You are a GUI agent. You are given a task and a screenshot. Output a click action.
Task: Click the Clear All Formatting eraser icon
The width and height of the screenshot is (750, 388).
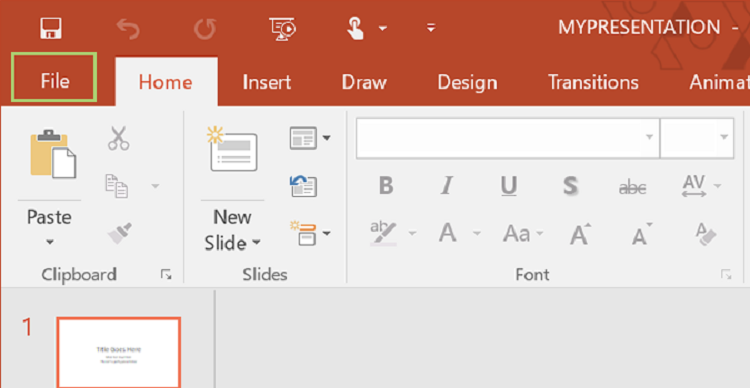click(x=706, y=234)
